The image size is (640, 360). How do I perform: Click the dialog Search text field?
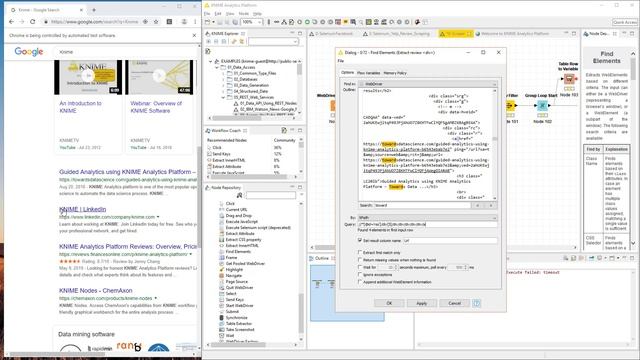(x=422, y=205)
